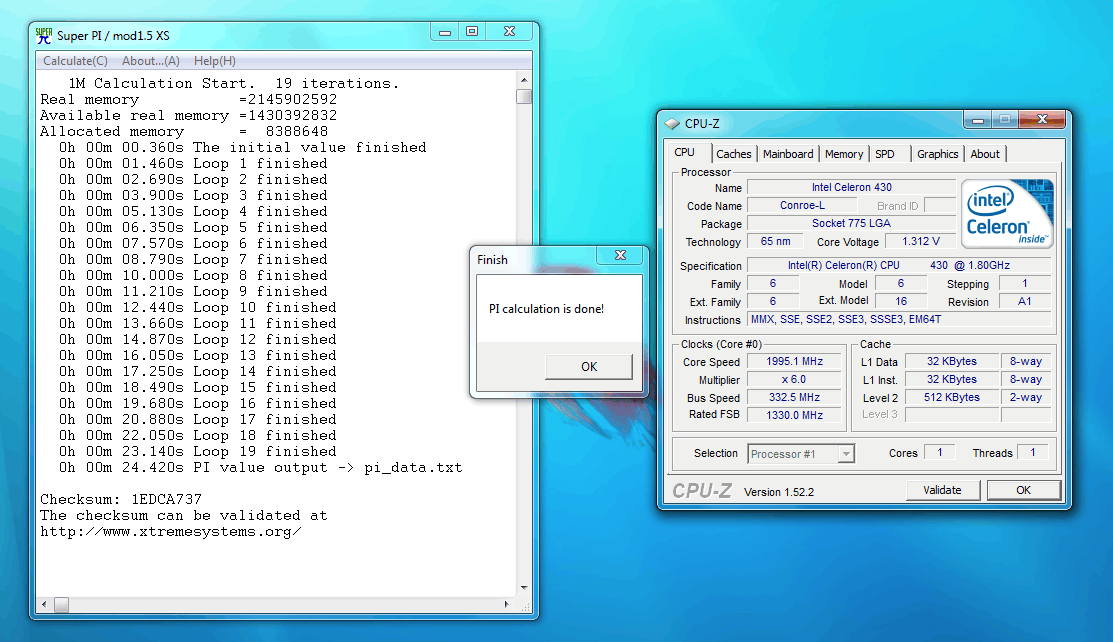
Task: Close the Finish dialog
Action: [620, 256]
